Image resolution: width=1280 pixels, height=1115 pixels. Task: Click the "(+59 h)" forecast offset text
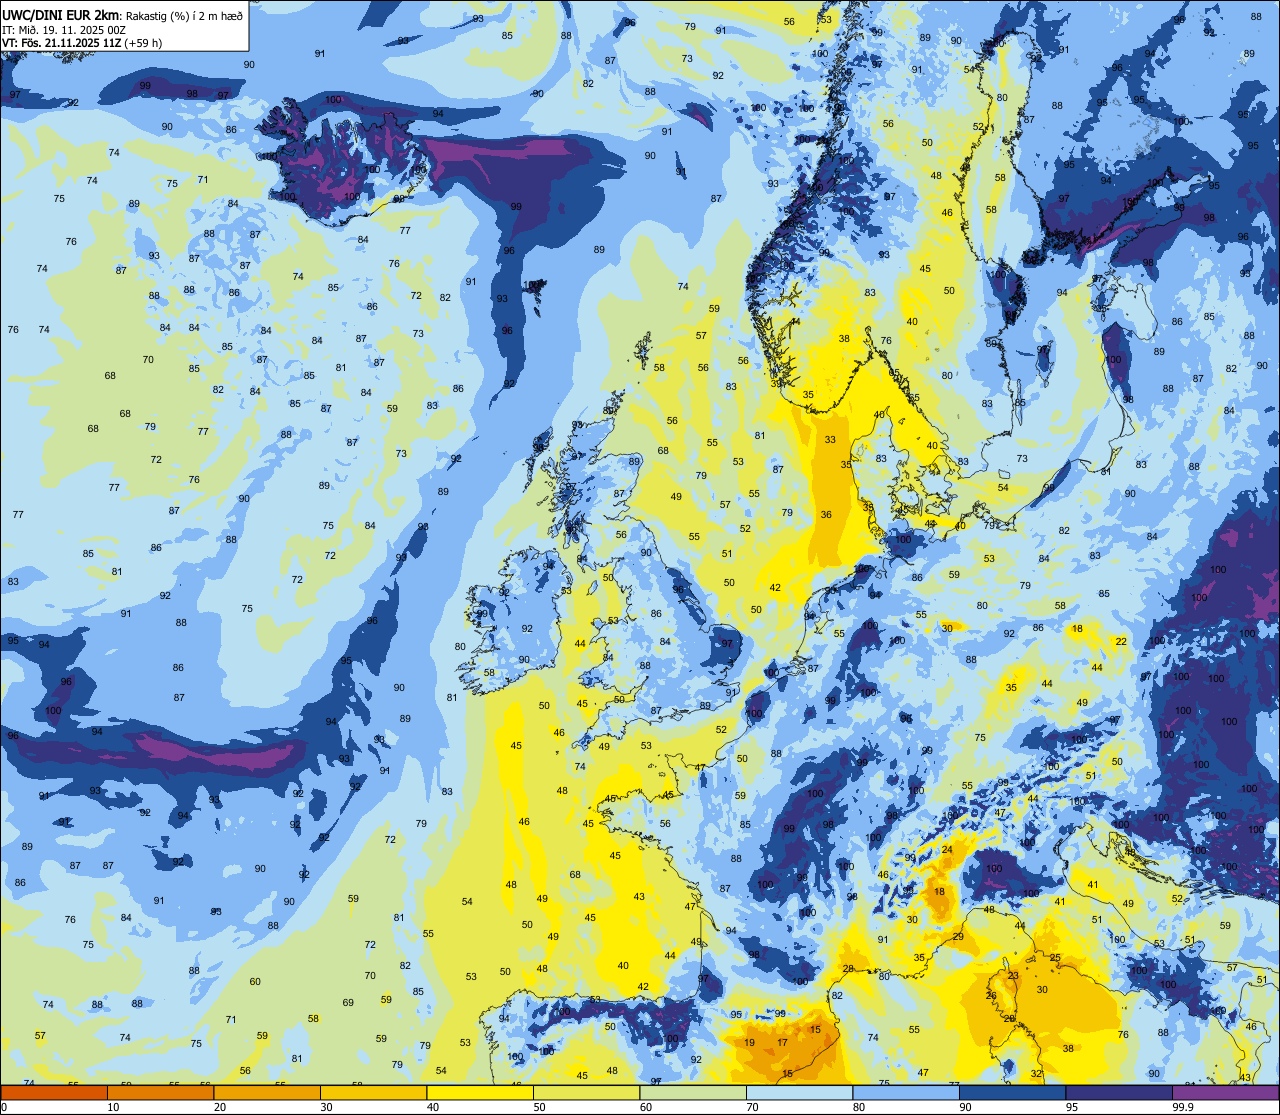click(x=143, y=43)
